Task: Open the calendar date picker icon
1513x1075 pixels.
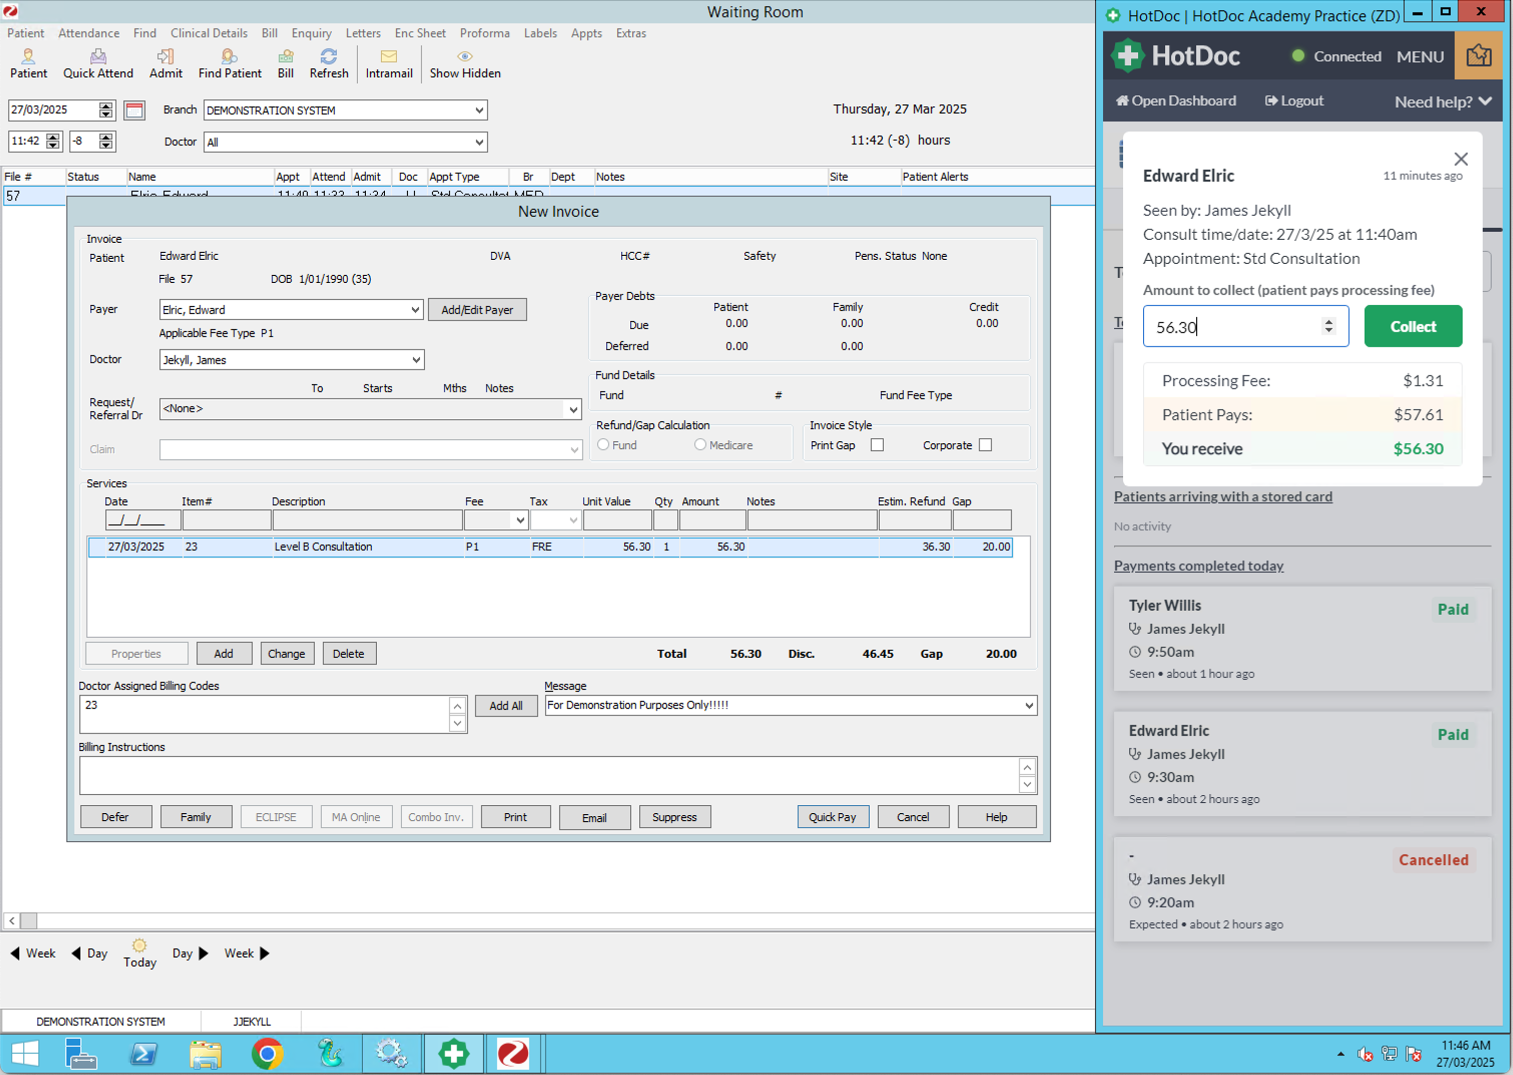Action: point(135,110)
